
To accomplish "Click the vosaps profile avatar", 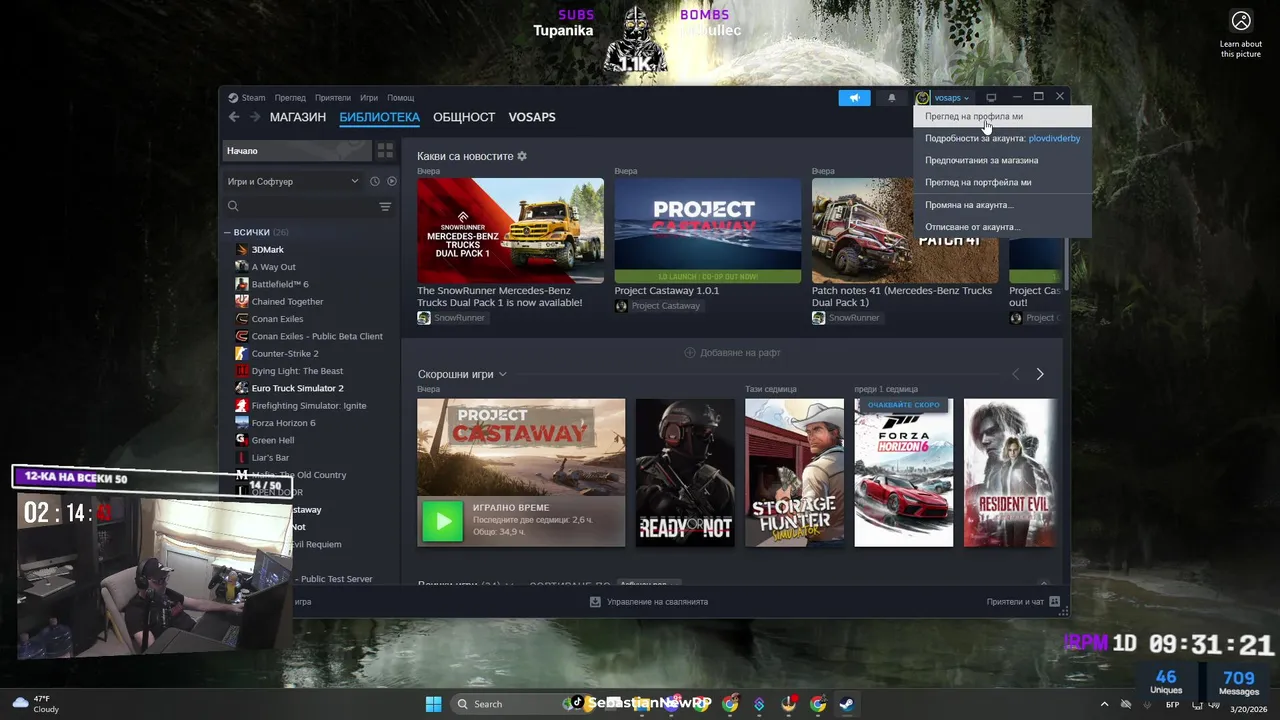I will 923,98.
